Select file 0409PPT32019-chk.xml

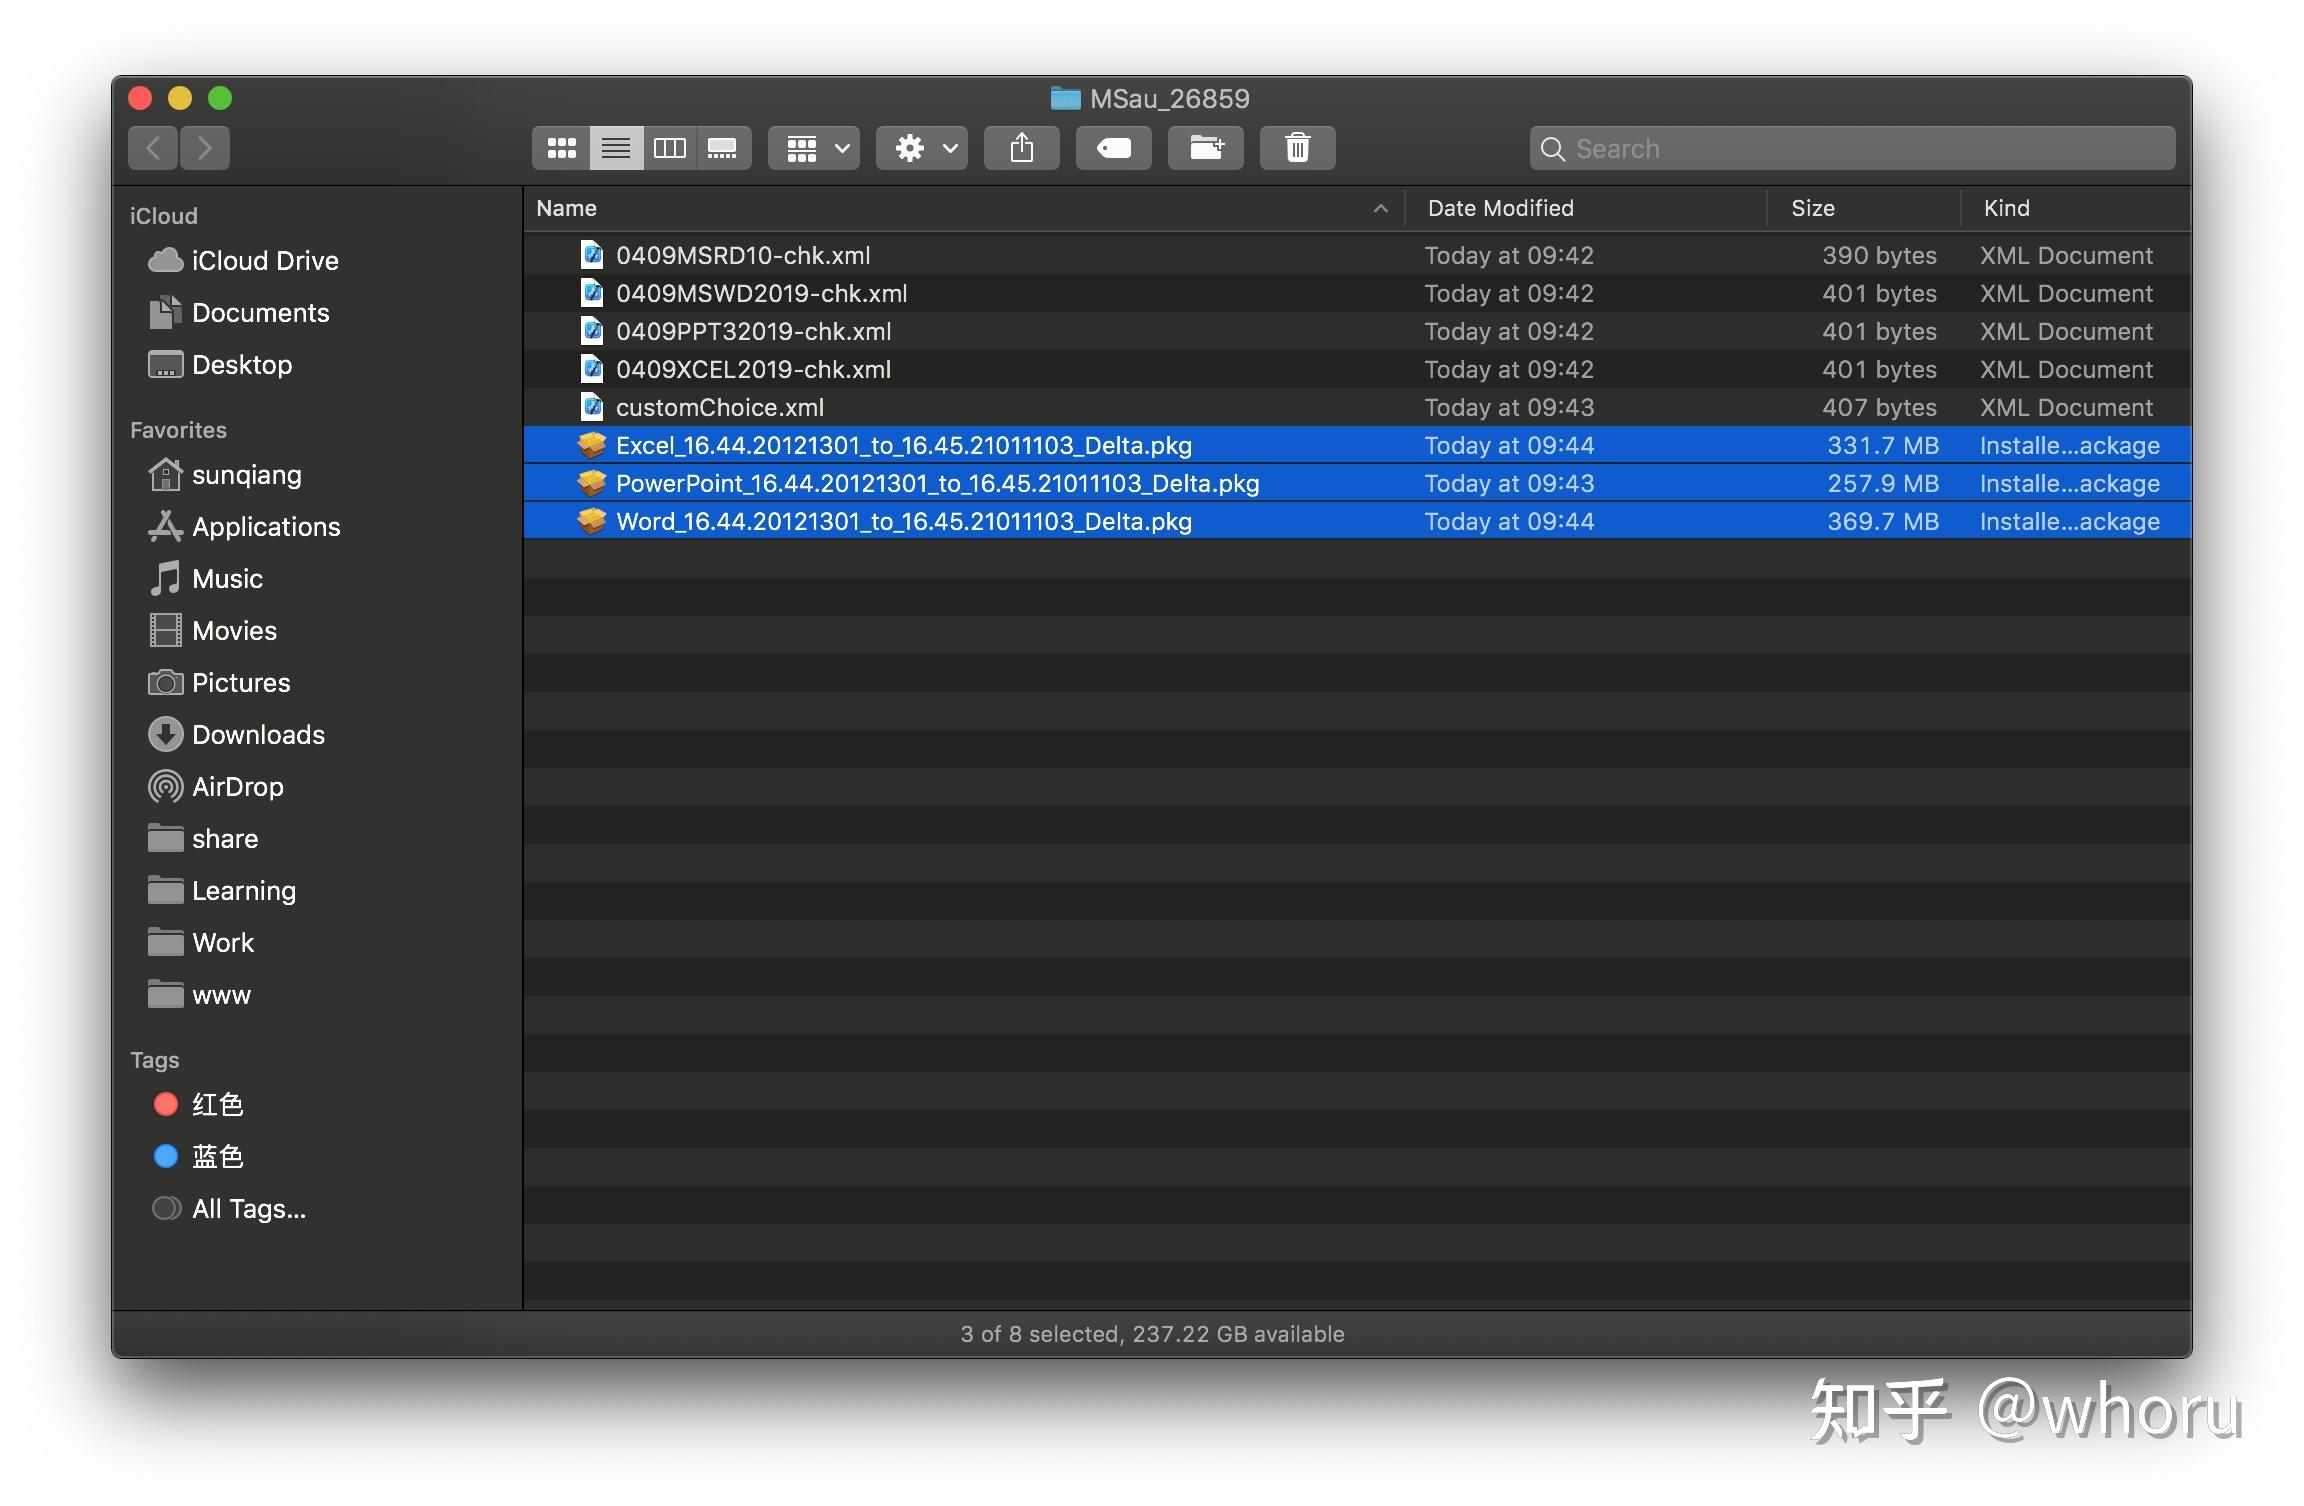coord(1357,331)
